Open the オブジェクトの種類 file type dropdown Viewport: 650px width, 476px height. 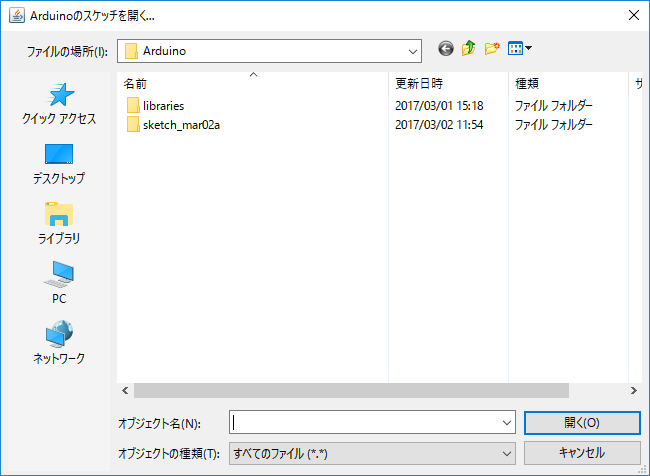tap(372, 453)
